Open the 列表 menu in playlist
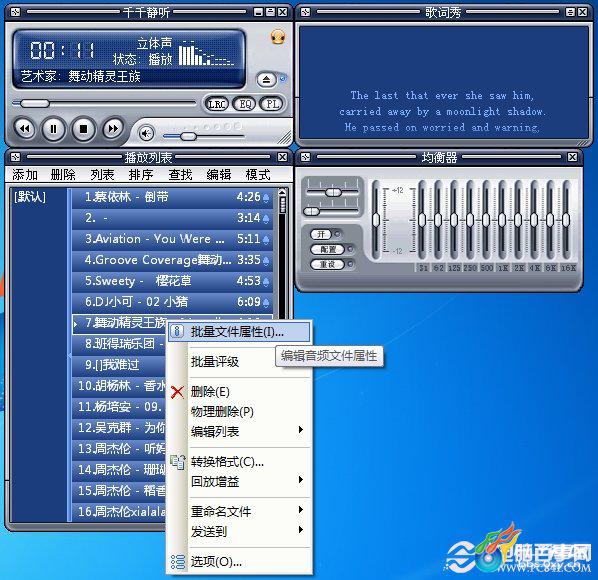 102,175
